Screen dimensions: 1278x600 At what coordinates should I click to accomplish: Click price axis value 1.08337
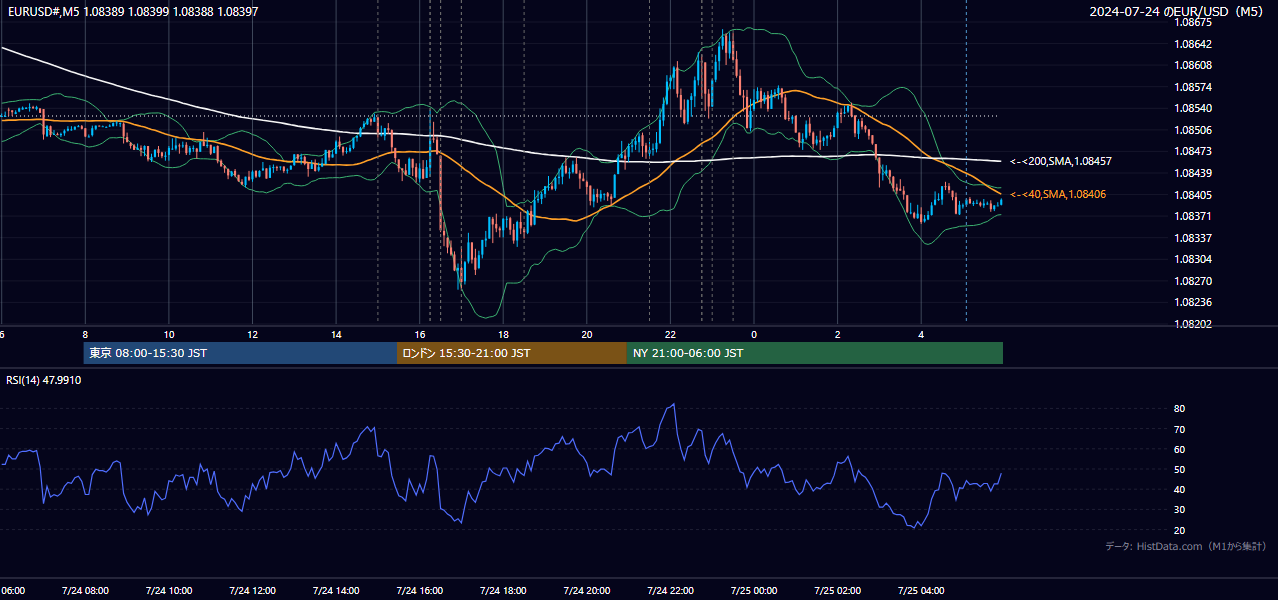pos(1194,238)
